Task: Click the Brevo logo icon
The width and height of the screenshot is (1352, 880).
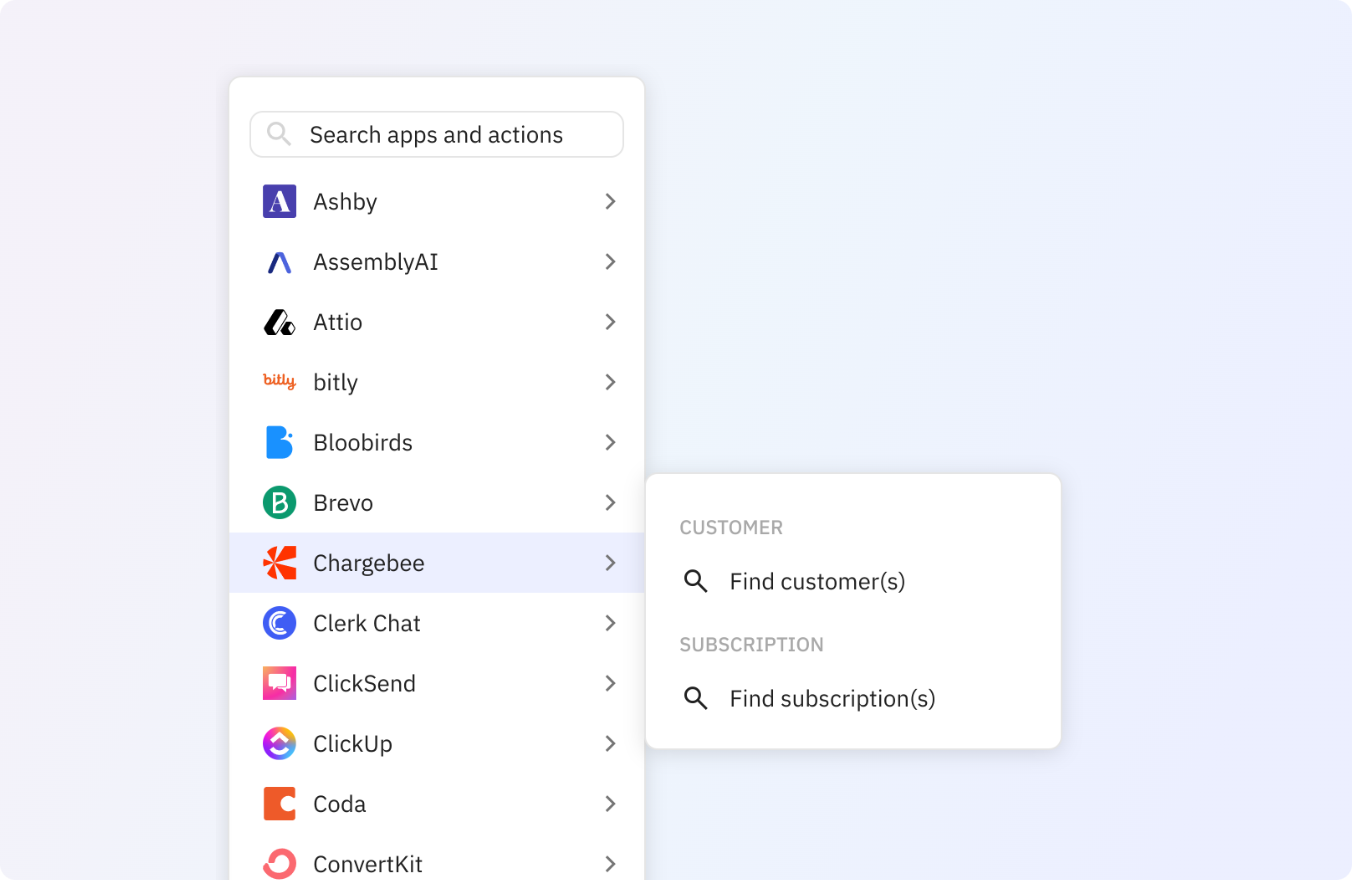Action: click(279, 502)
